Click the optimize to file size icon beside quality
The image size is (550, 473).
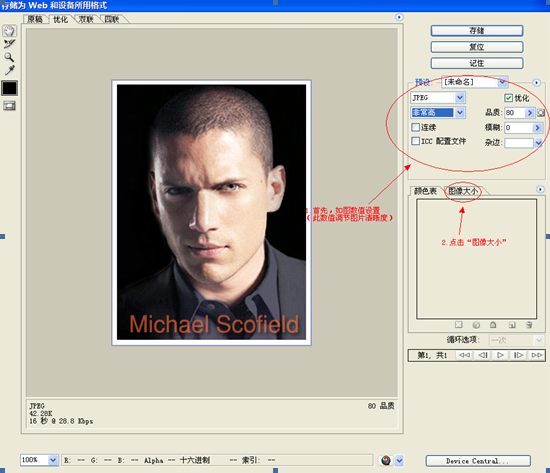[541, 113]
